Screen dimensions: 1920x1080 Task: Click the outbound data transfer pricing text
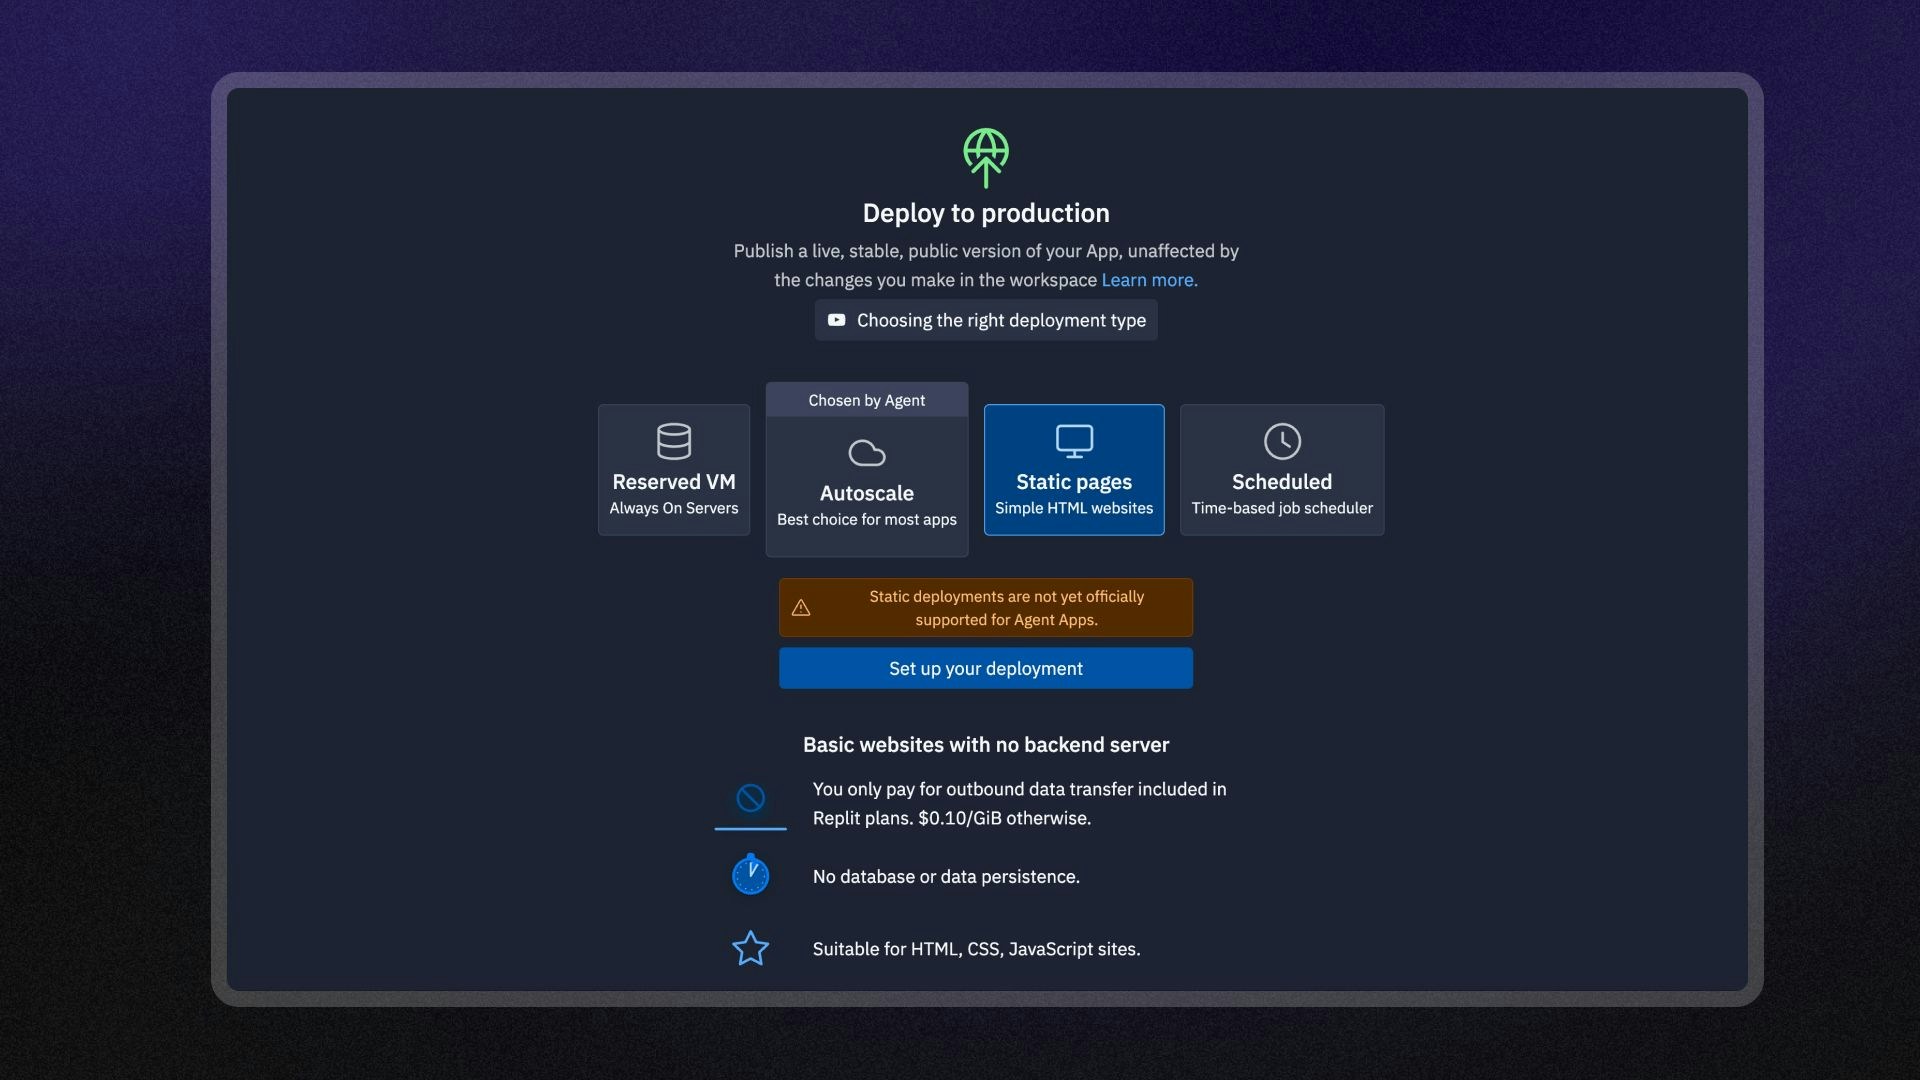click(x=1019, y=803)
